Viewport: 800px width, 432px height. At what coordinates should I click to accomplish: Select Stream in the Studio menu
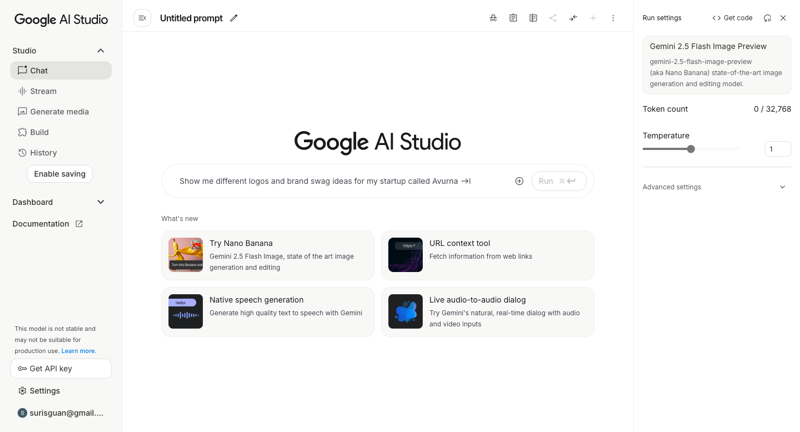click(61, 91)
